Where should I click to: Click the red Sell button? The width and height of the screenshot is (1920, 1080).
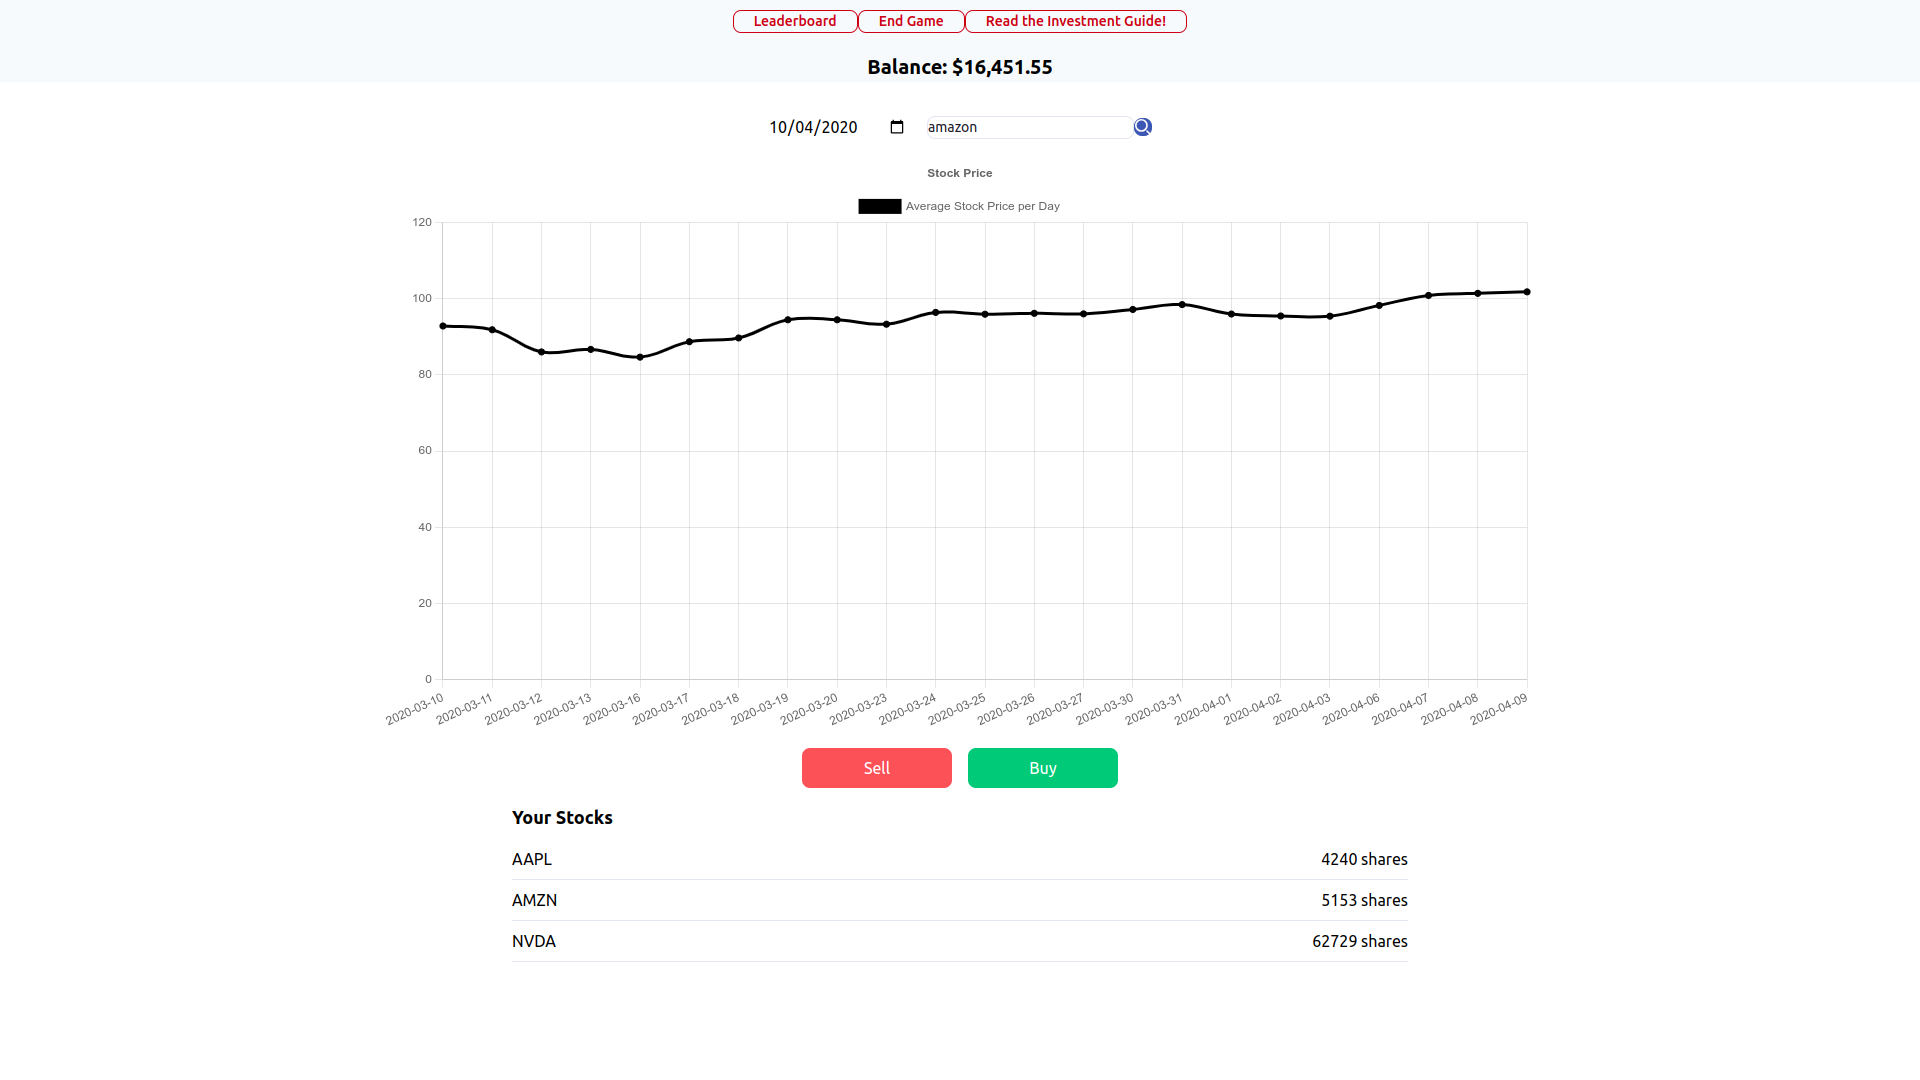point(876,768)
